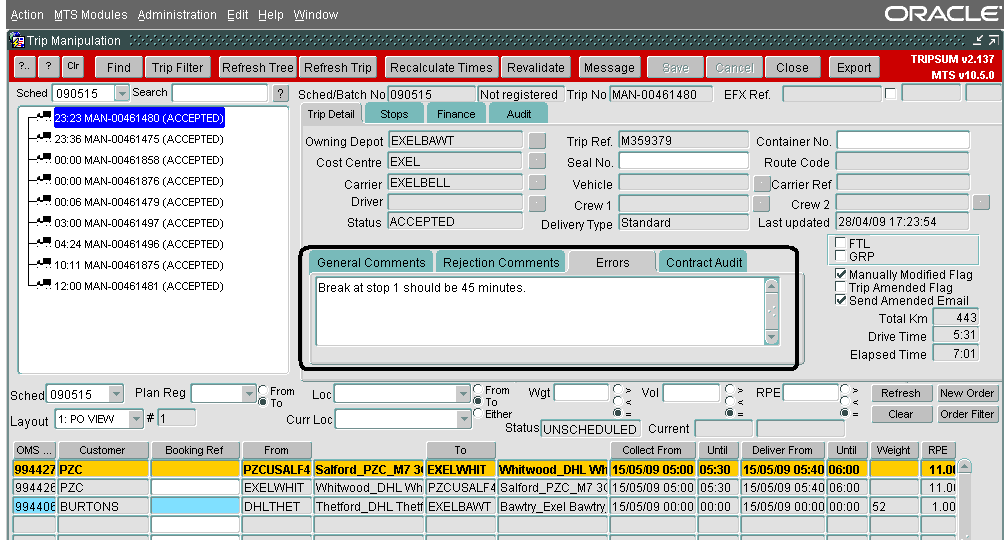
Task: Tick the FTL checkbox
Action: point(841,243)
